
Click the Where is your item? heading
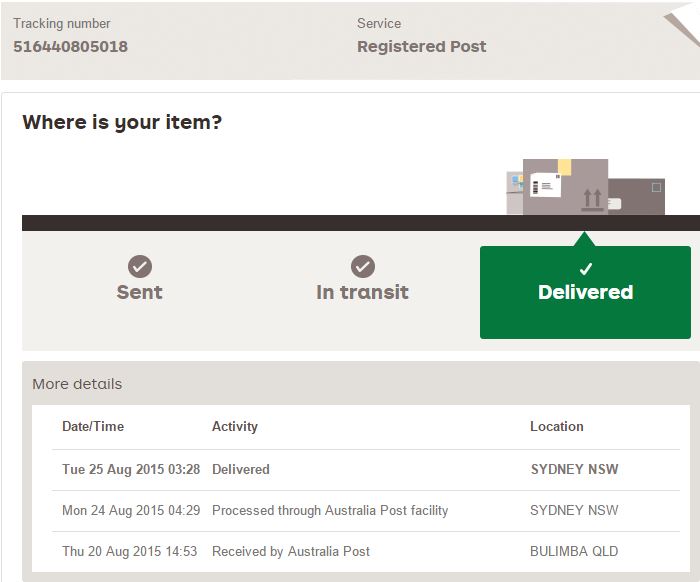pos(122,123)
